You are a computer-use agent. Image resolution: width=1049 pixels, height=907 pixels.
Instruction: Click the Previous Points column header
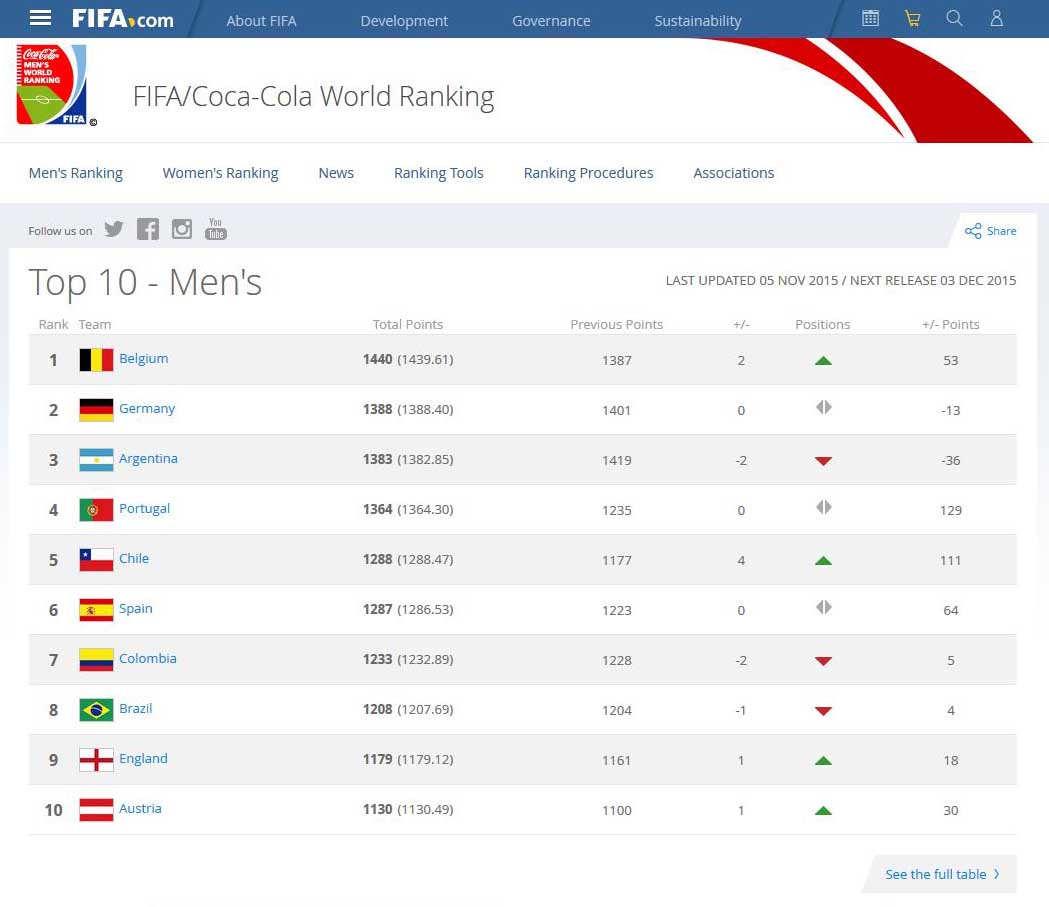616,324
